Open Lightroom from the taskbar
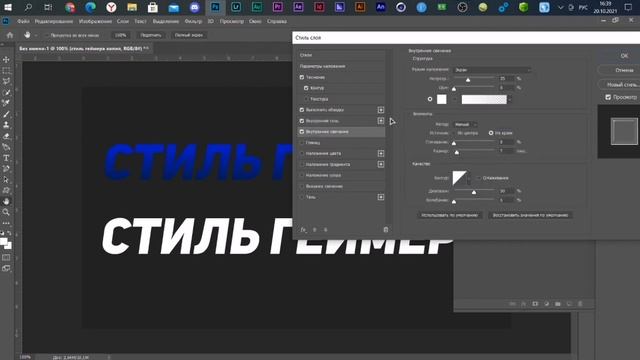Image resolution: width=640 pixels, height=360 pixels. tap(236, 7)
